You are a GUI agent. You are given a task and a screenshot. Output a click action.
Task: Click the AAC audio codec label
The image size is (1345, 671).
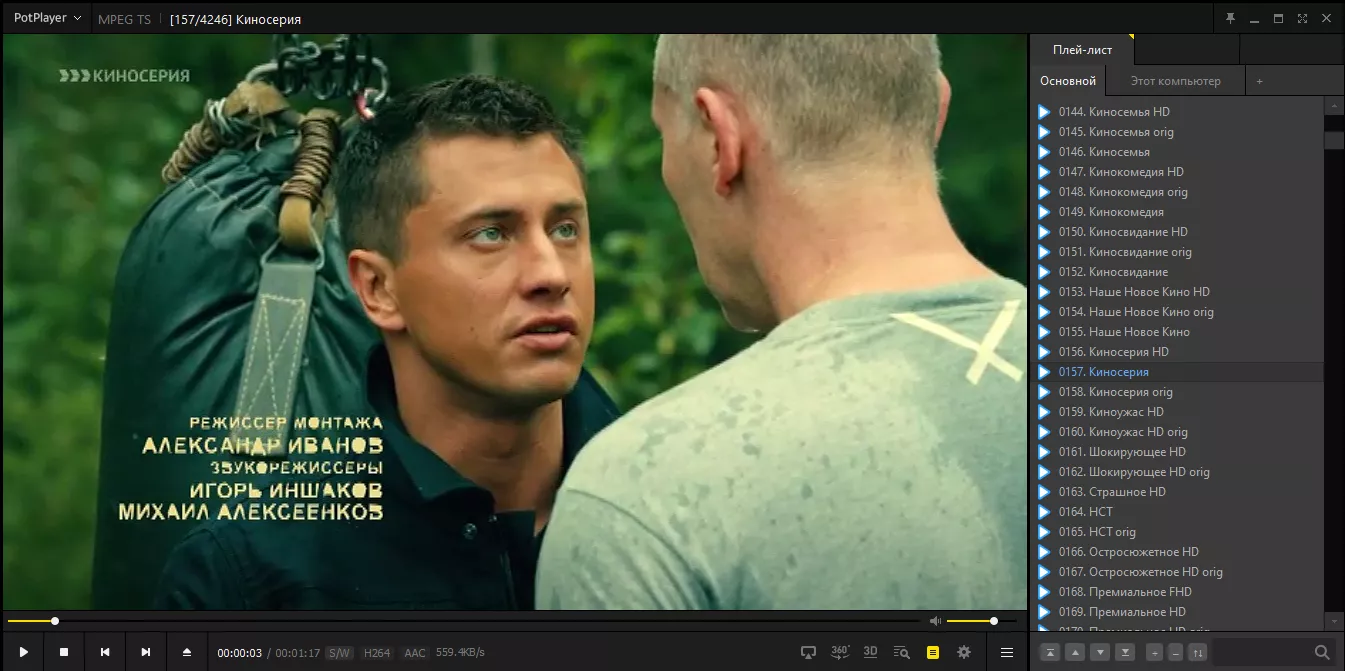(x=414, y=653)
